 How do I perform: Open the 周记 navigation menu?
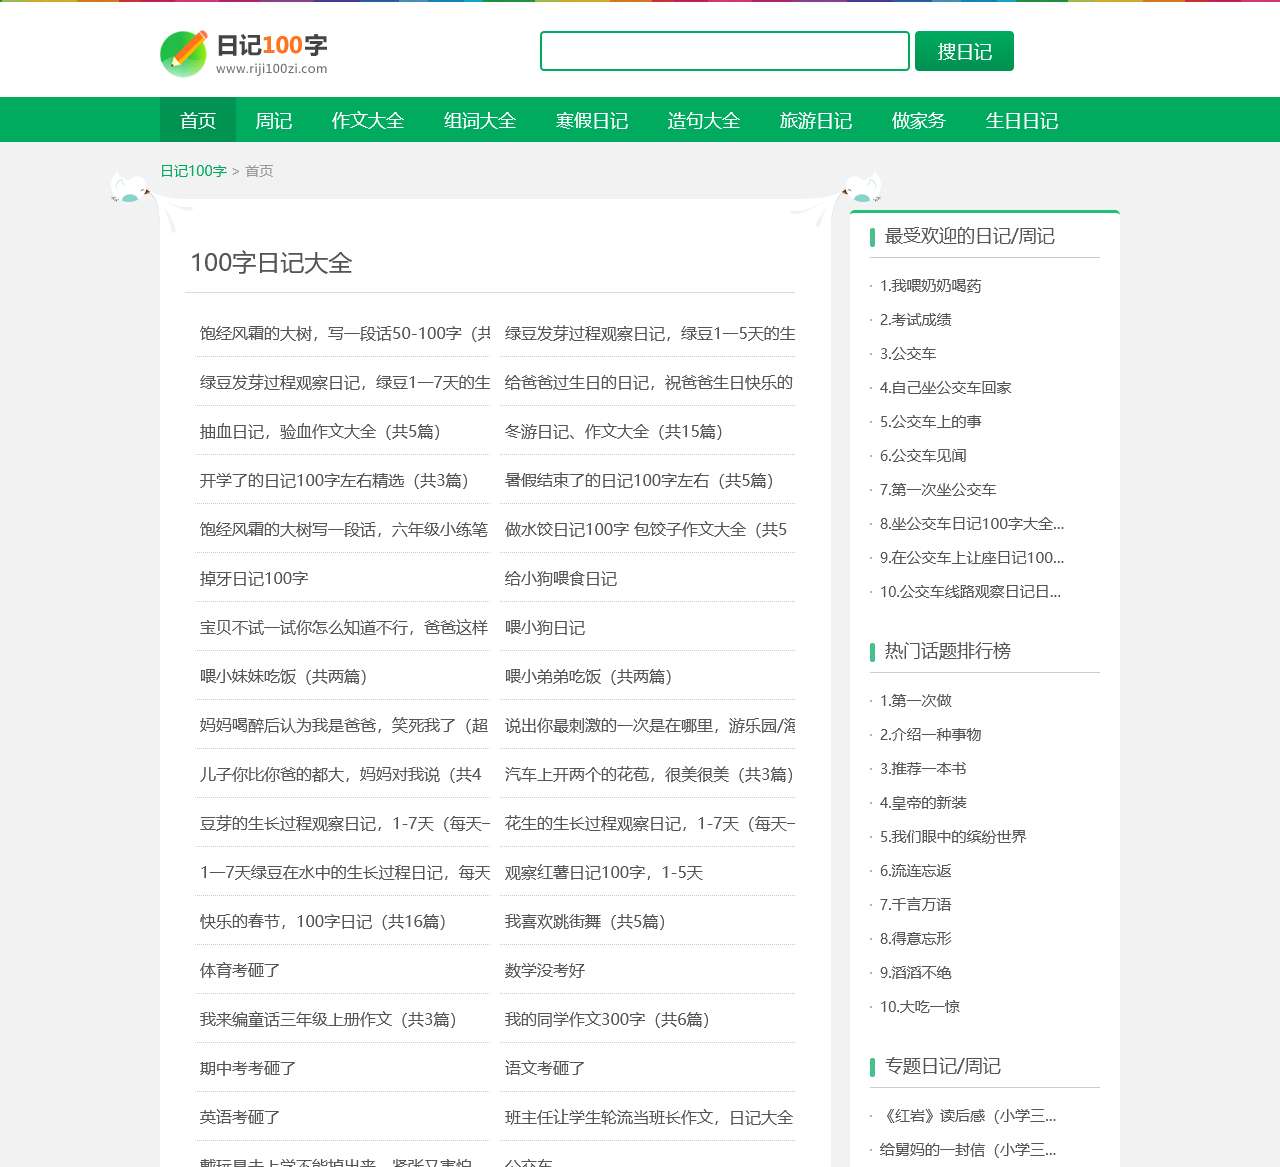click(x=274, y=120)
